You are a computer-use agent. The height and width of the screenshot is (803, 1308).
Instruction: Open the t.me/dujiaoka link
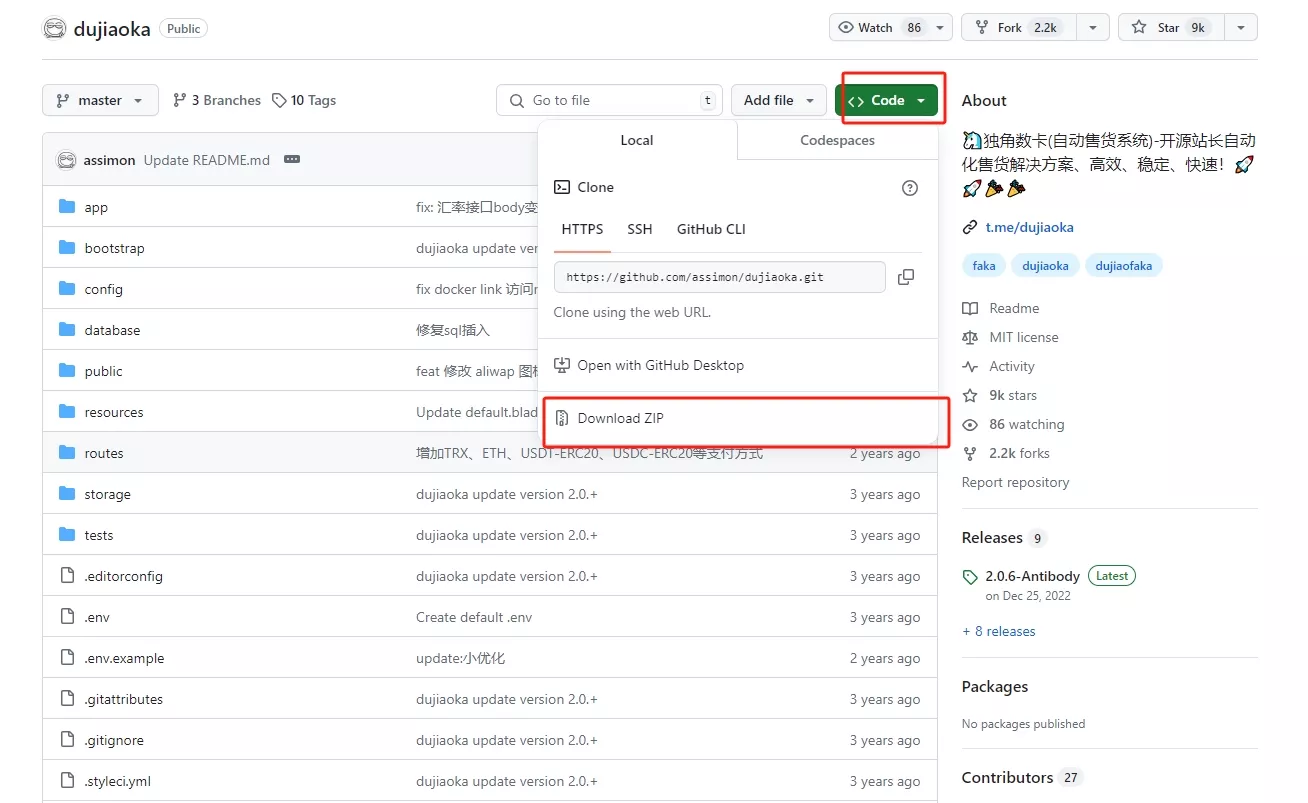[x=1029, y=227]
